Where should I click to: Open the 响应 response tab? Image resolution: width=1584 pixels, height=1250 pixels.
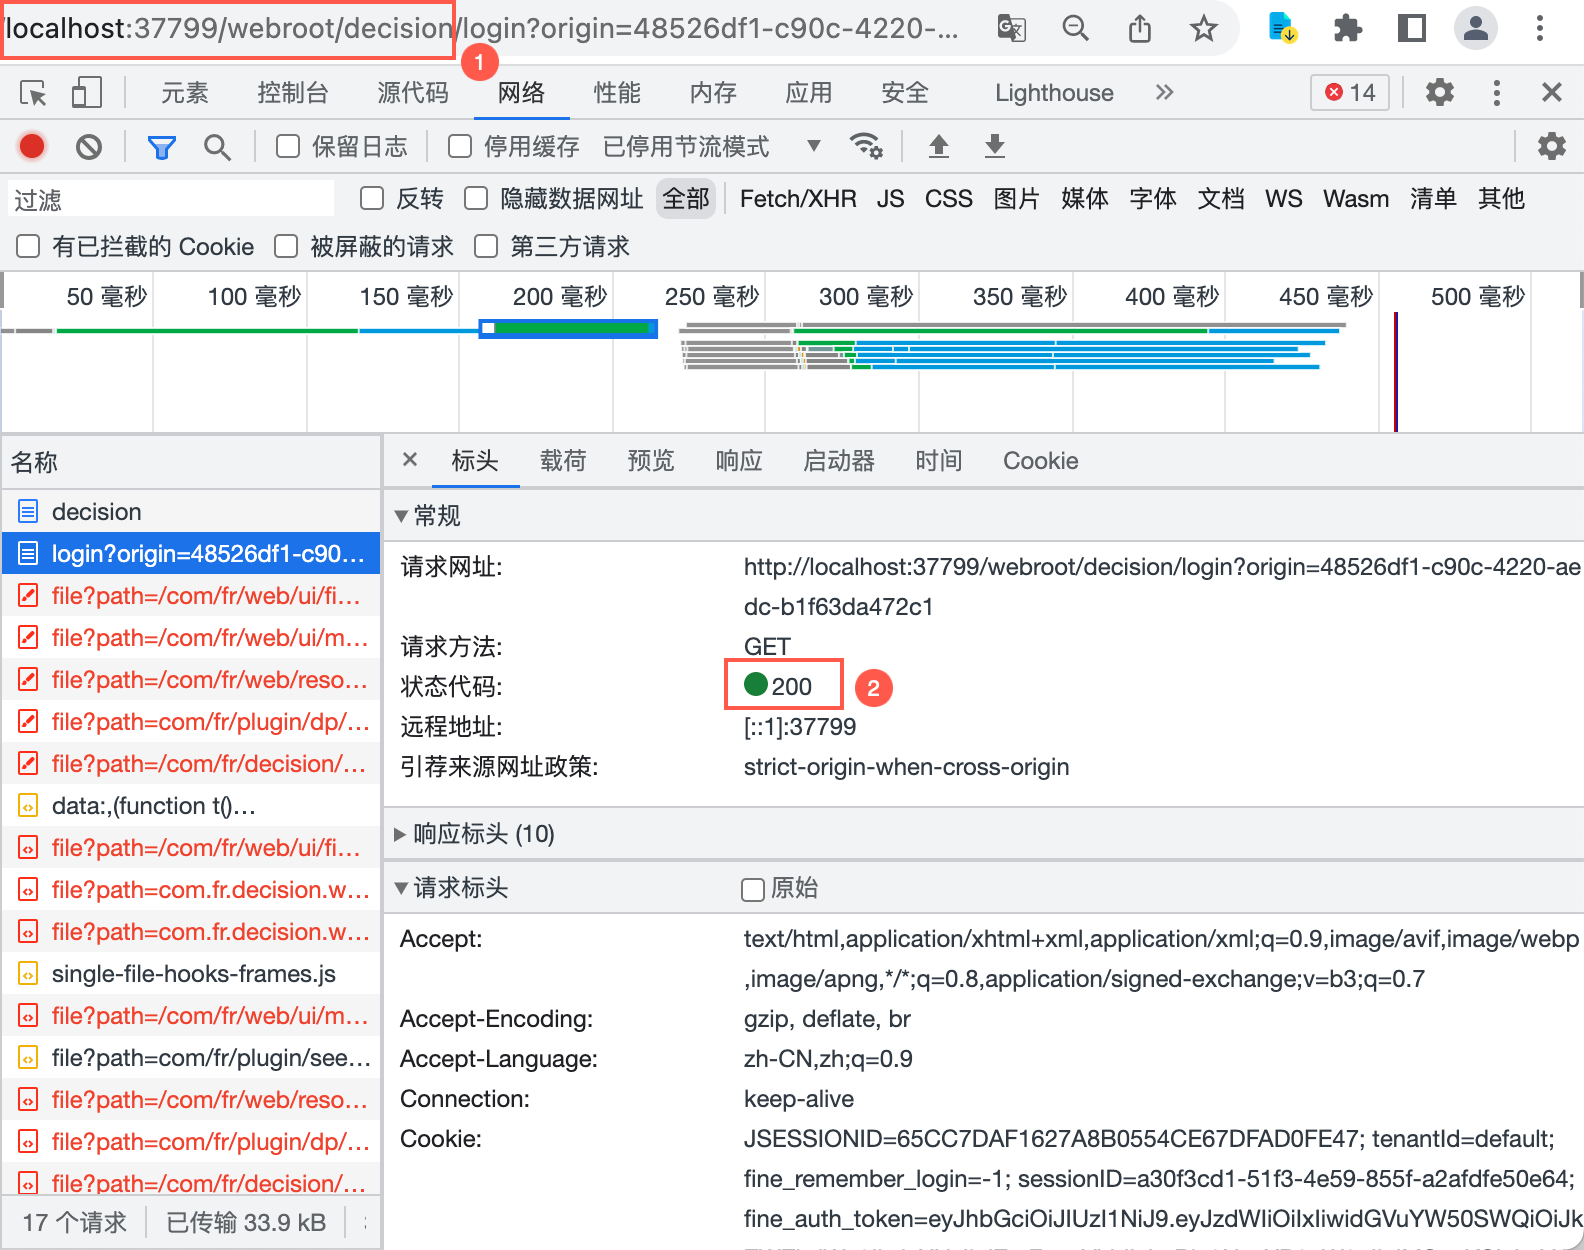click(739, 461)
